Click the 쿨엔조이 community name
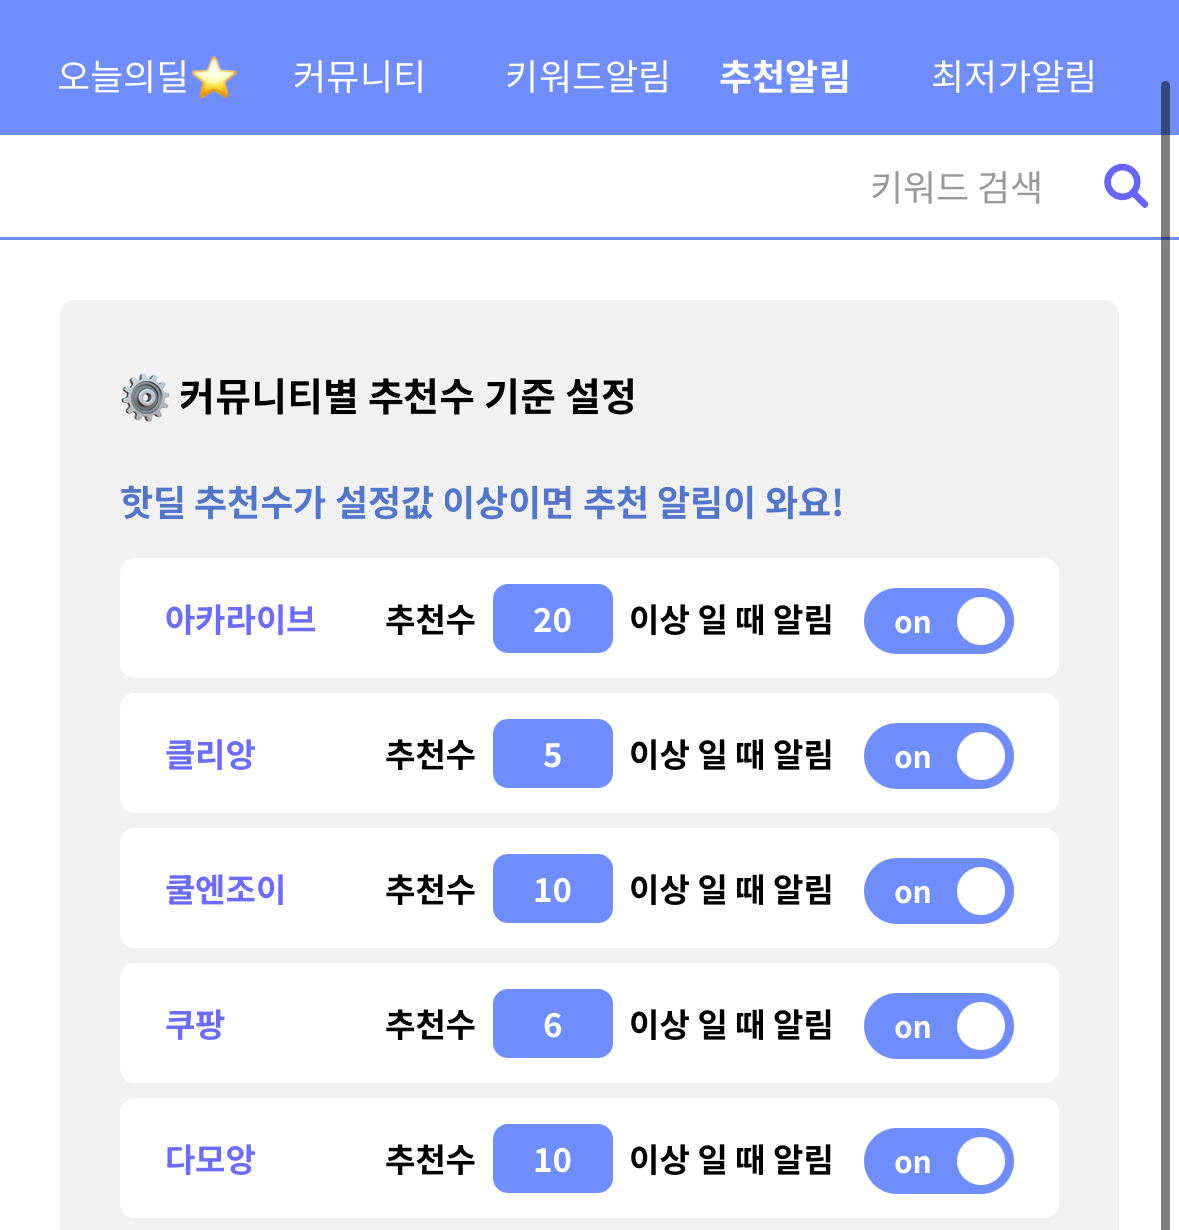Viewport: 1179px width, 1230px height. coord(225,889)
